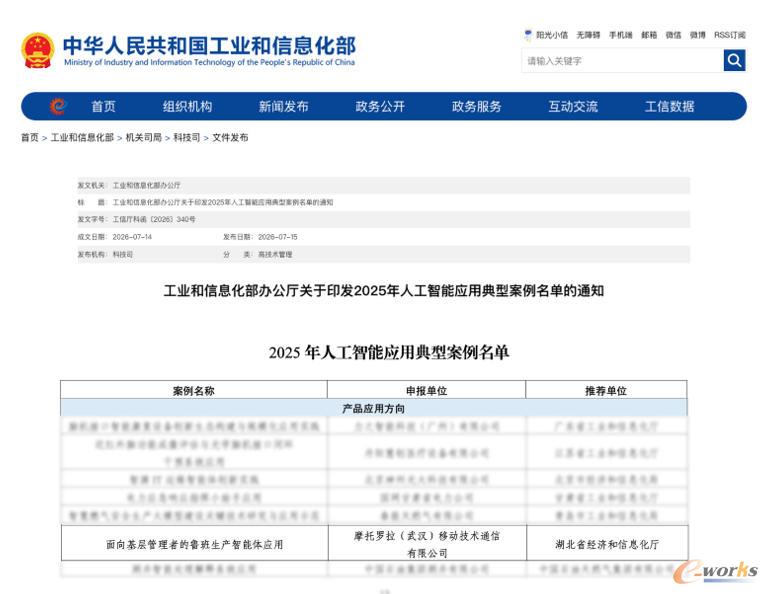Screen dimensions: 768x594
Task: Click the ministry name title in Chinese
Action: [x=209, y=46]
